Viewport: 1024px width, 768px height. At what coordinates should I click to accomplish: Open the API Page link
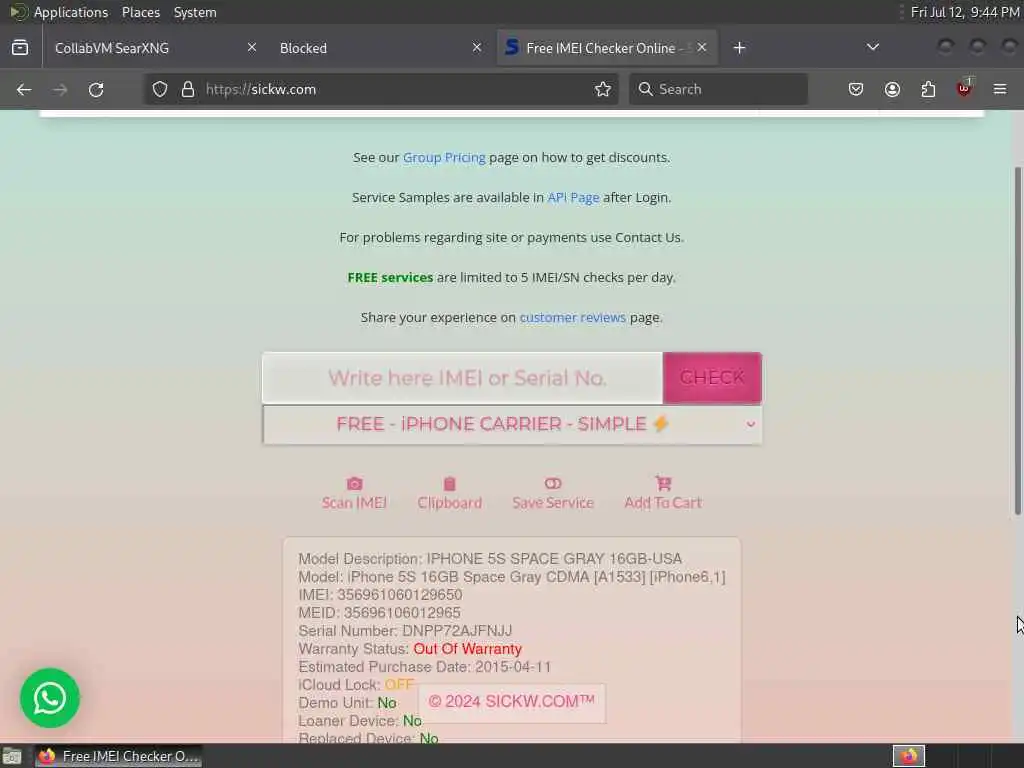(x=573, y=197)
